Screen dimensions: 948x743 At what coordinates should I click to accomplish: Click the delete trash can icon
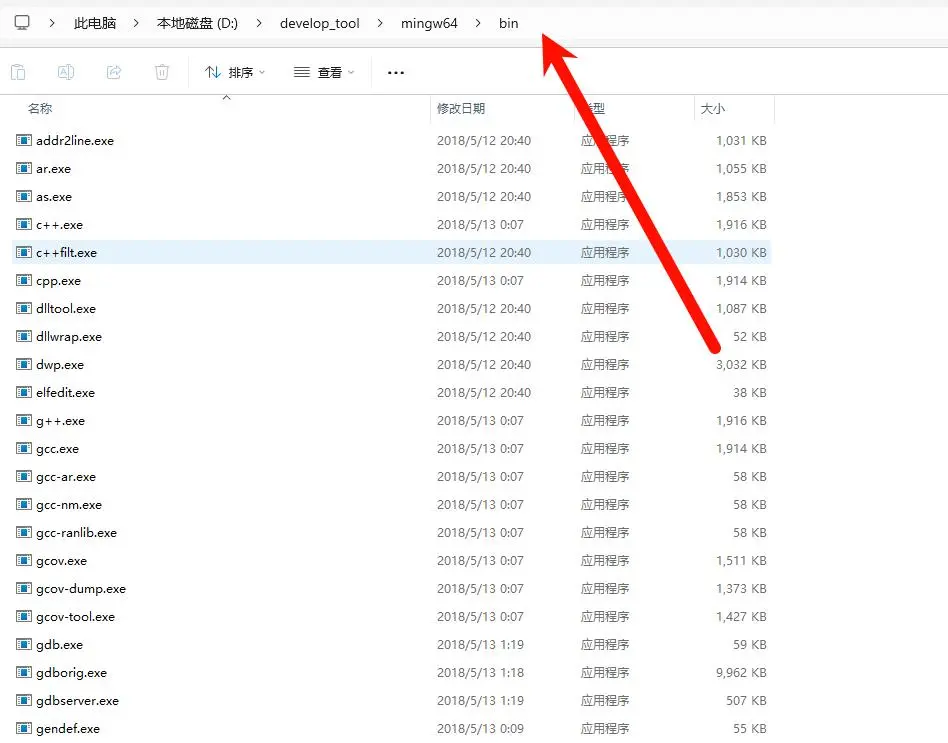point(162,73)
